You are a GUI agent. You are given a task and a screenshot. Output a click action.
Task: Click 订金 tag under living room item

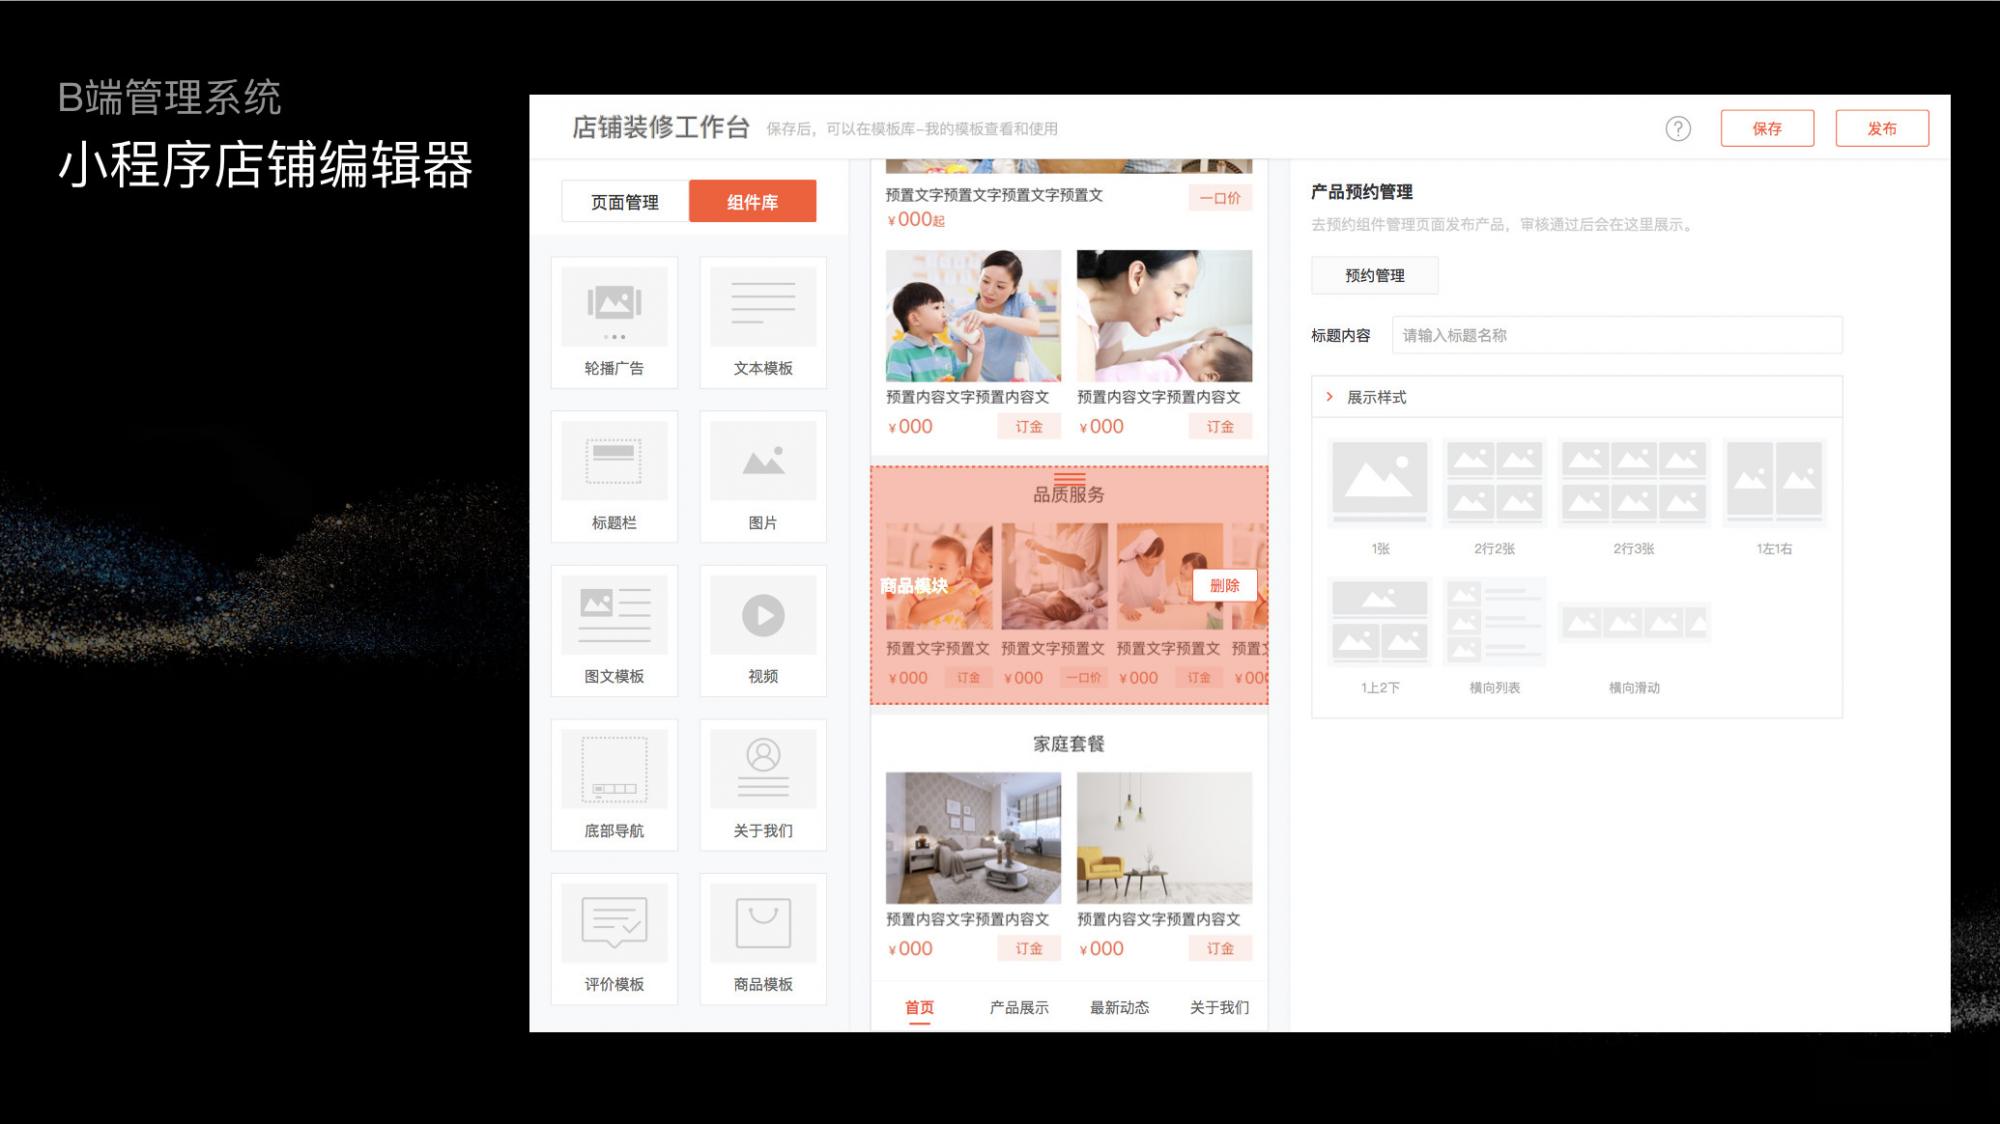(x=1029, y=948)
